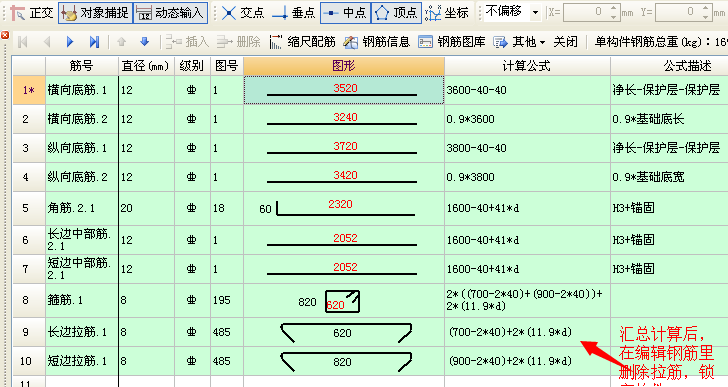The image size is (728, 387).
Task: Toggle 坐标 coordinate snap
Action: pos(447,13)
